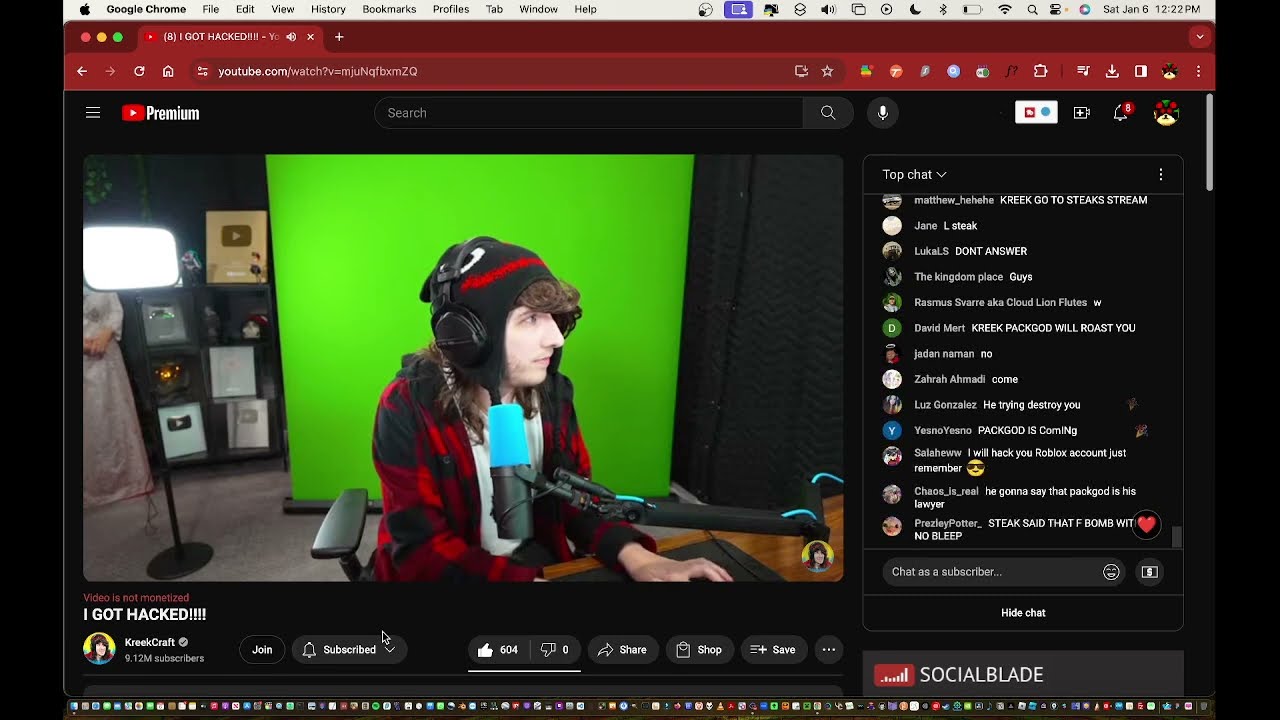Click the Share button
The image size is (1280, 720).
tap(622, 650)
